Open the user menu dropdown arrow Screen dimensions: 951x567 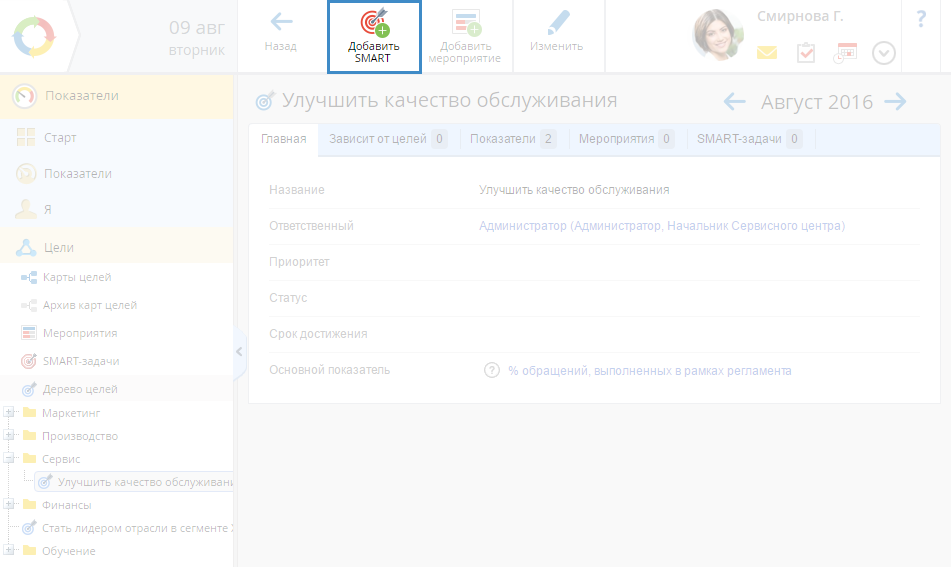(884, 53)
